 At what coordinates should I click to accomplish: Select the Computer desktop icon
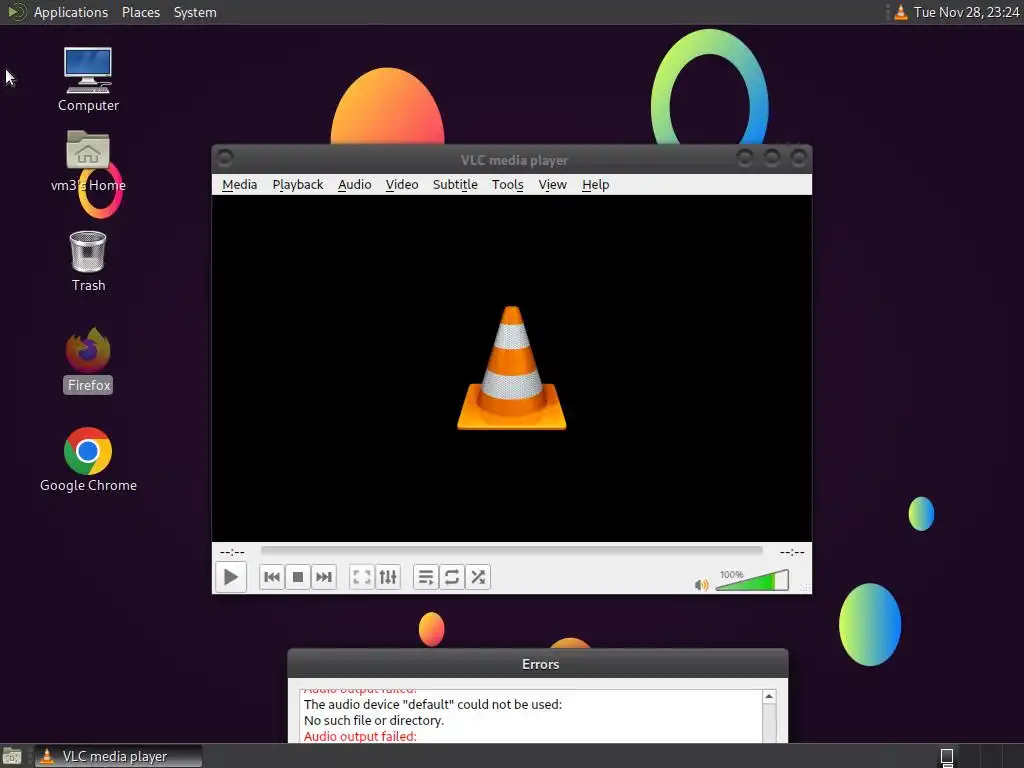tap(88, 80)
